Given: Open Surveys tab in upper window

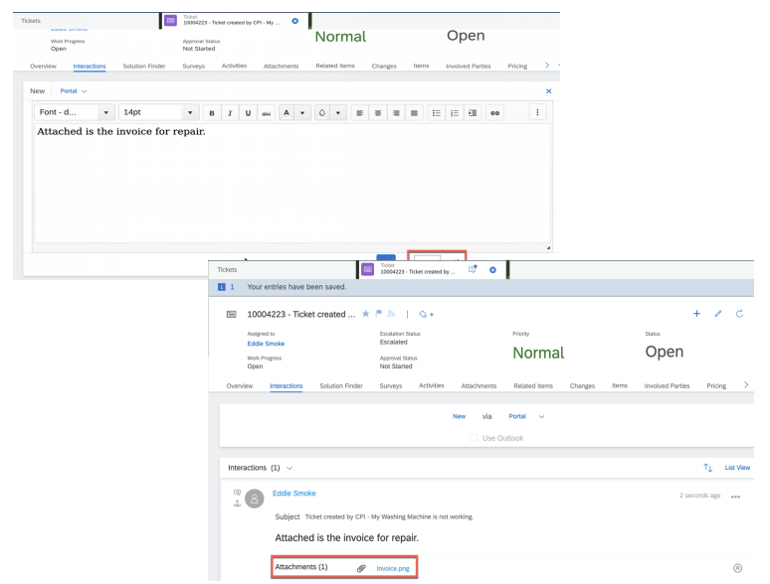Looking at the screenshot, I should [193, 66].
